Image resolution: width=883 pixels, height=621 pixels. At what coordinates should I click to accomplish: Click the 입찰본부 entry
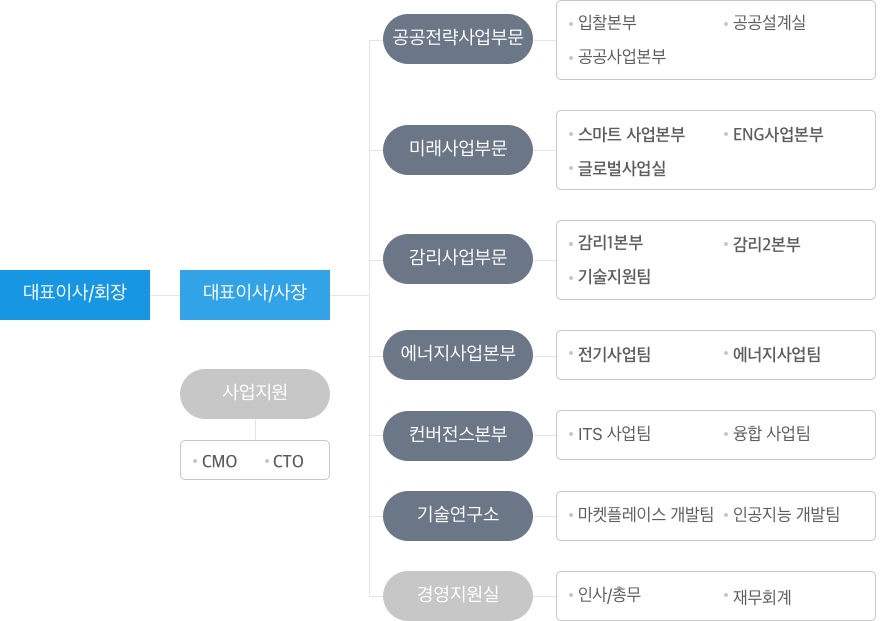coord(607,23)
